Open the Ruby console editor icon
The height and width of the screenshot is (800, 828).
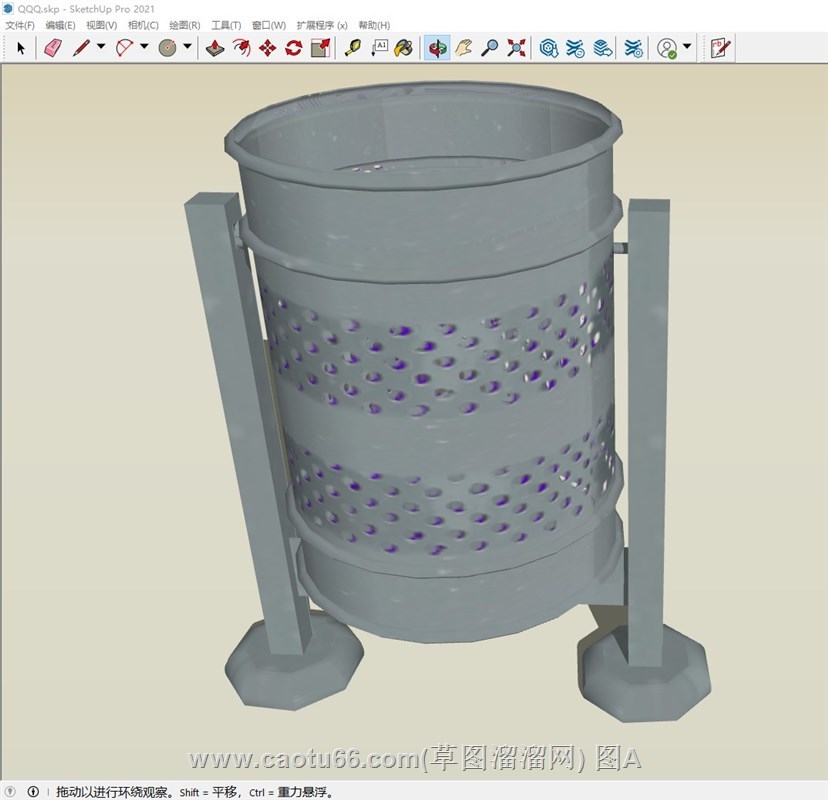click(x=720, y=47)
